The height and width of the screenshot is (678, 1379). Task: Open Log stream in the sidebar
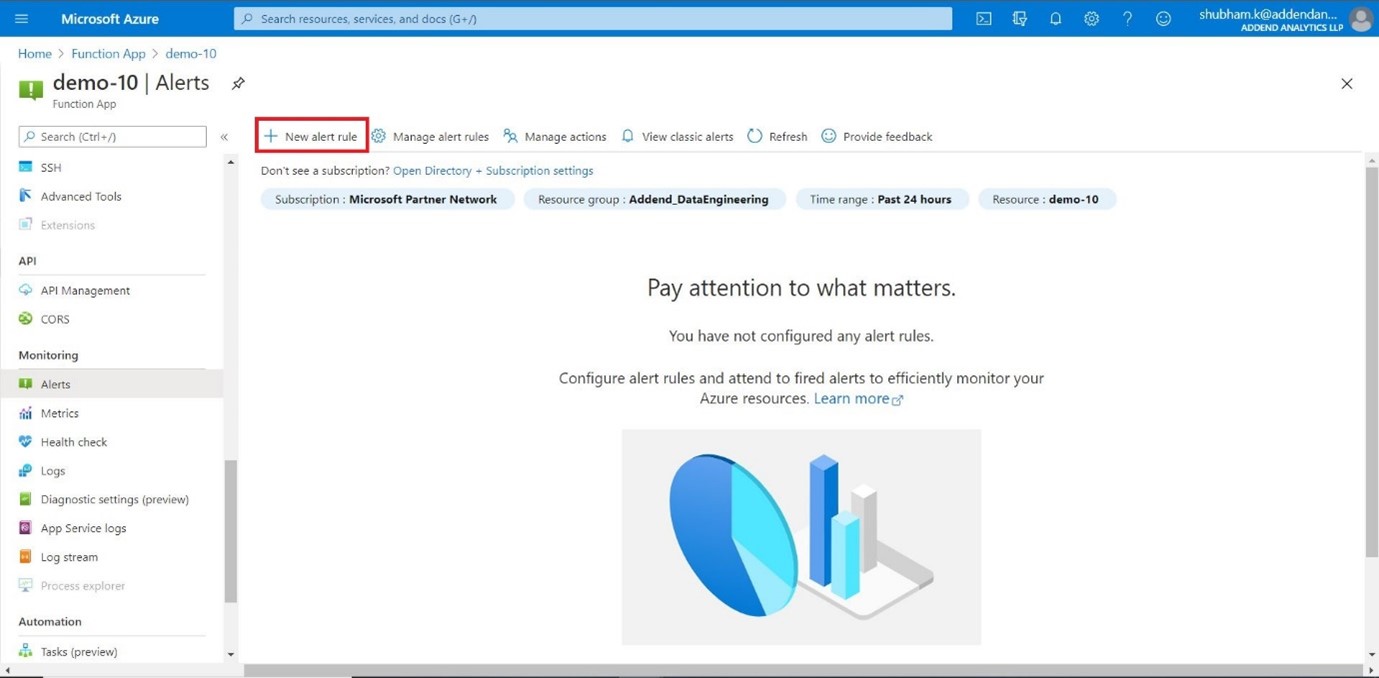coord(68,556)
